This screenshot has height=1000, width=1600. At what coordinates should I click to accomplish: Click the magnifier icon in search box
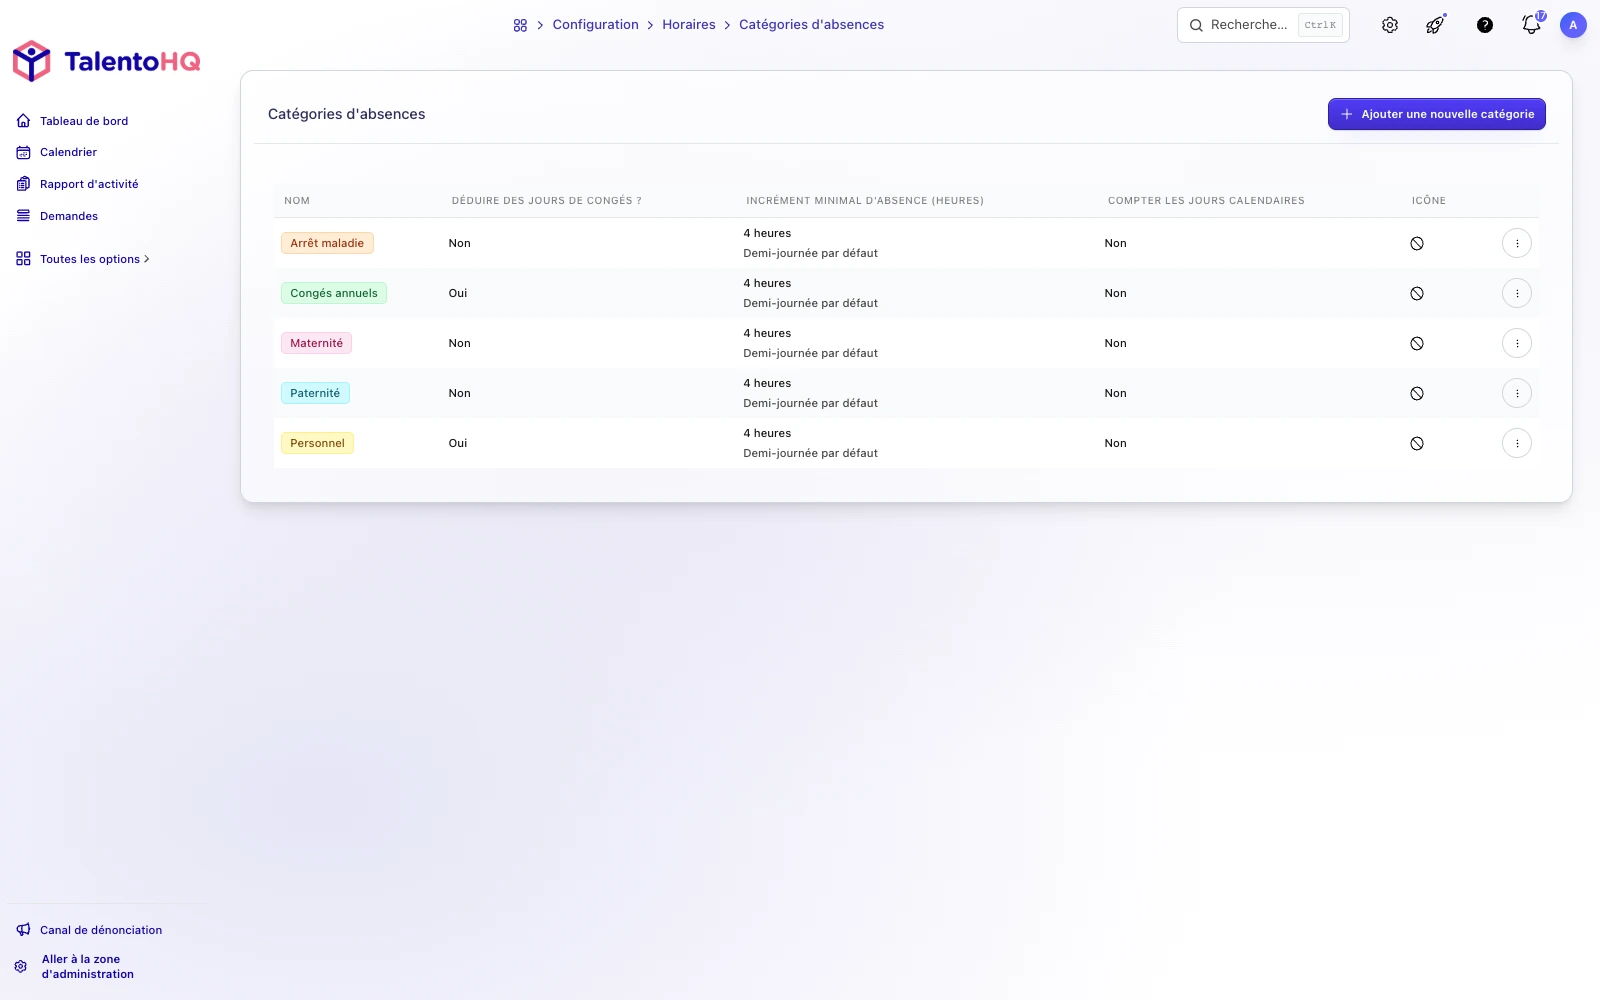pos(1196,25)
